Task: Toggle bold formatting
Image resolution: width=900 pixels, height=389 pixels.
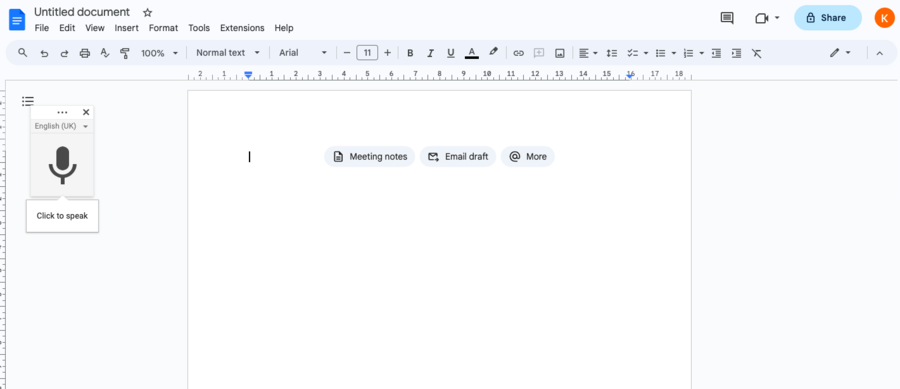Action: pos(410,53)
